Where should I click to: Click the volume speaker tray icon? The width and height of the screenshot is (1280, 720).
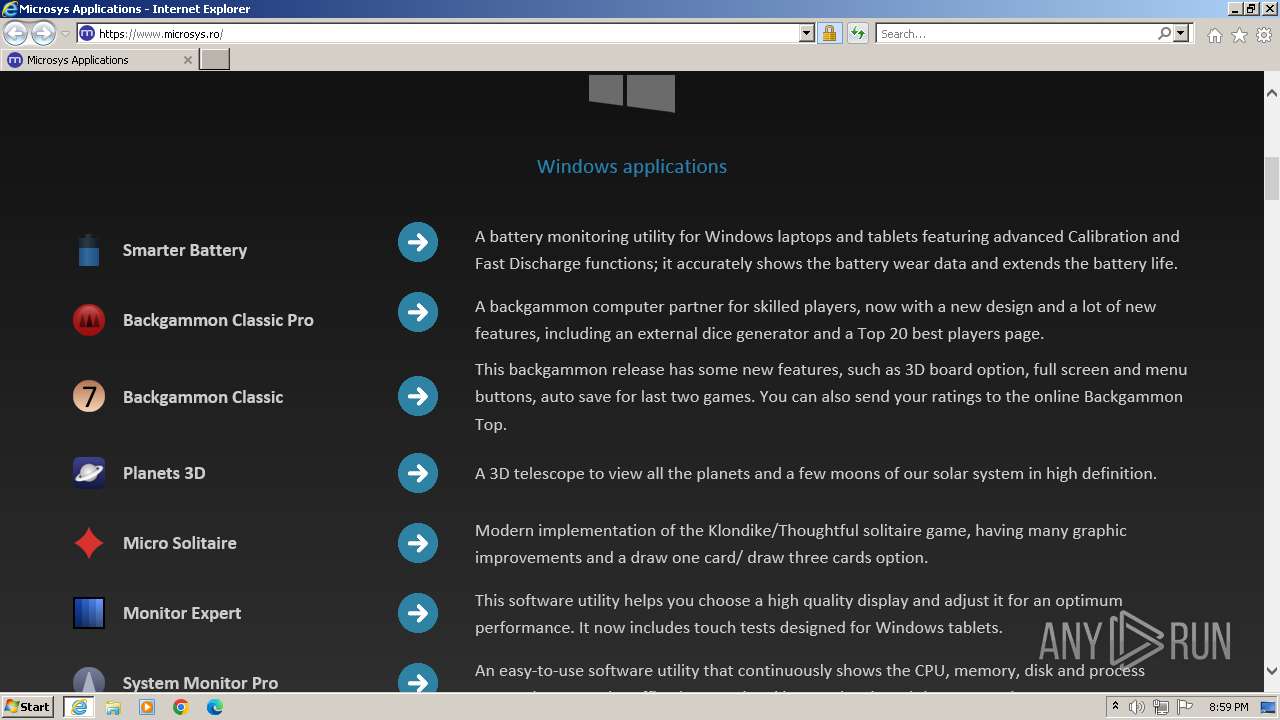[1136, 707]
